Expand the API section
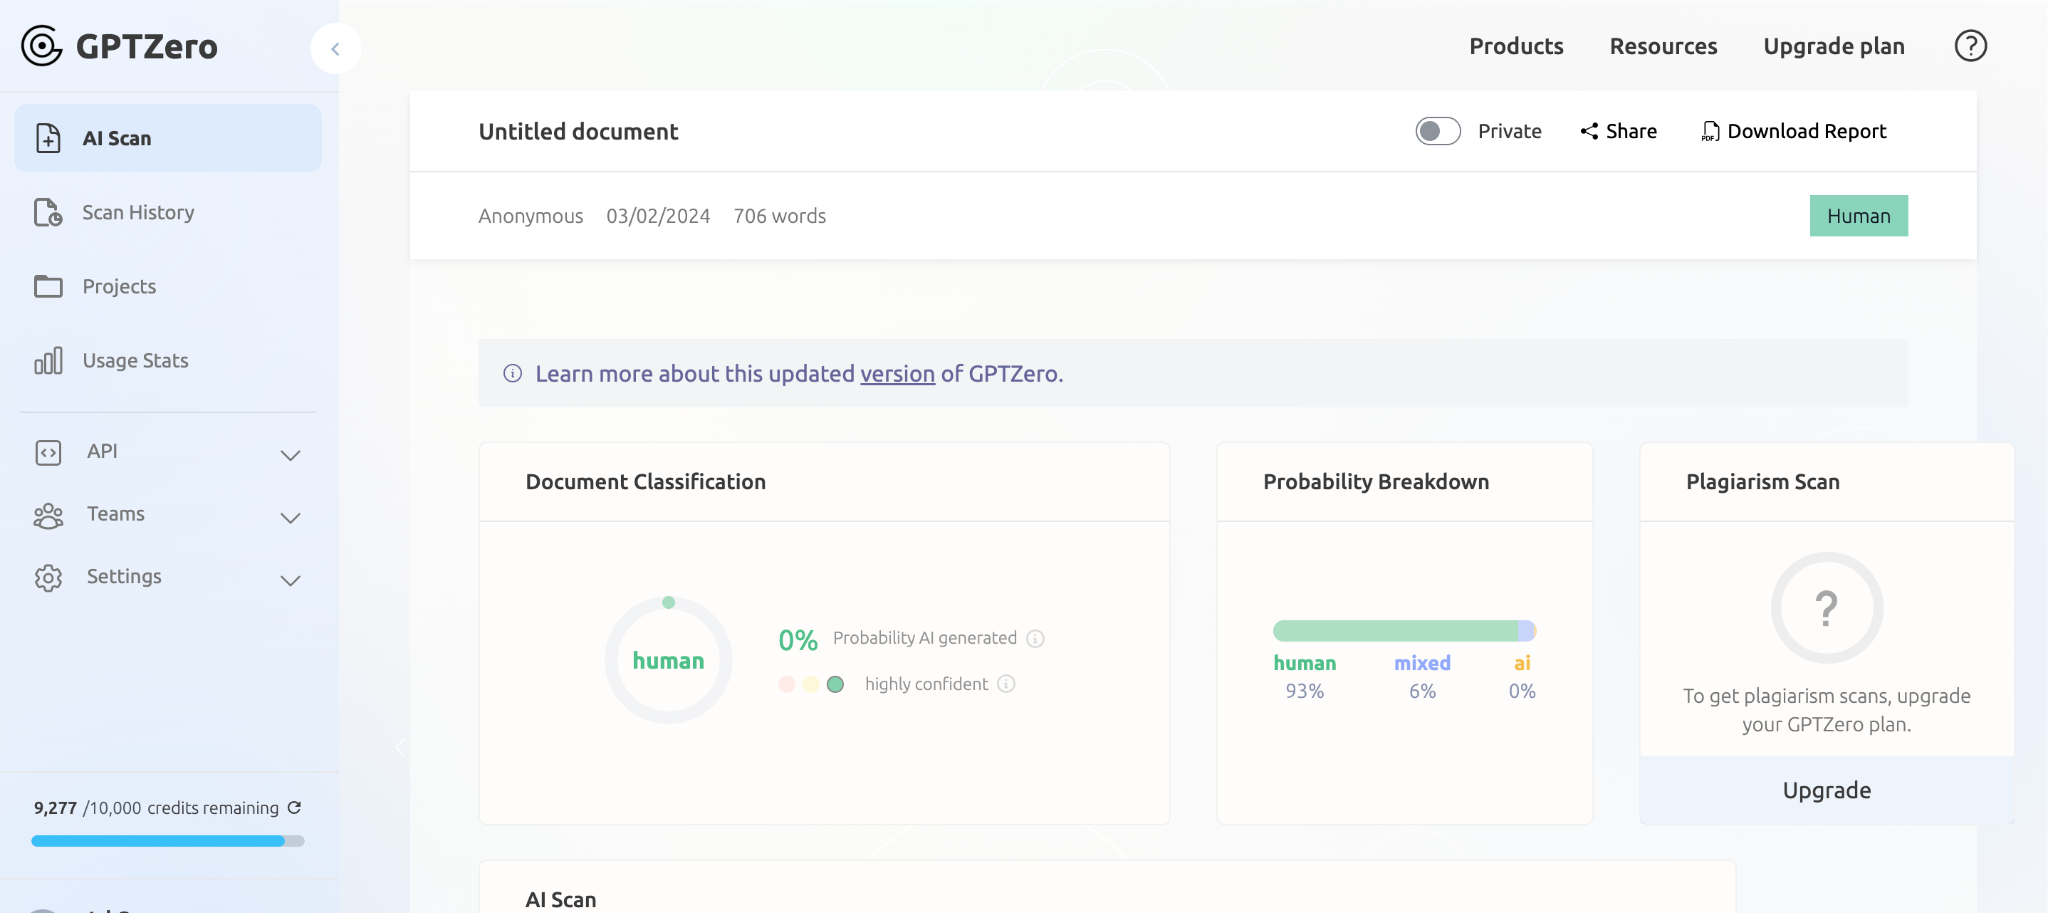 pyautogui.click(x=290, y=455)
